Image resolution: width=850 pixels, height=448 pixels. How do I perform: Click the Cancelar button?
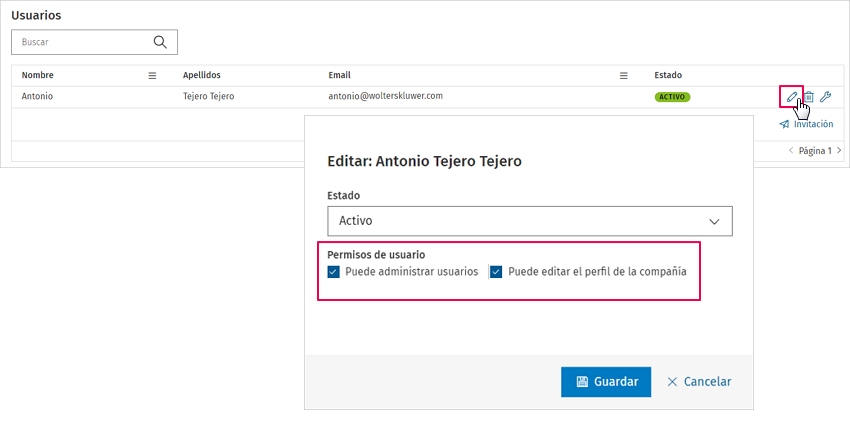pyautogui.click(x=699, y=382)
